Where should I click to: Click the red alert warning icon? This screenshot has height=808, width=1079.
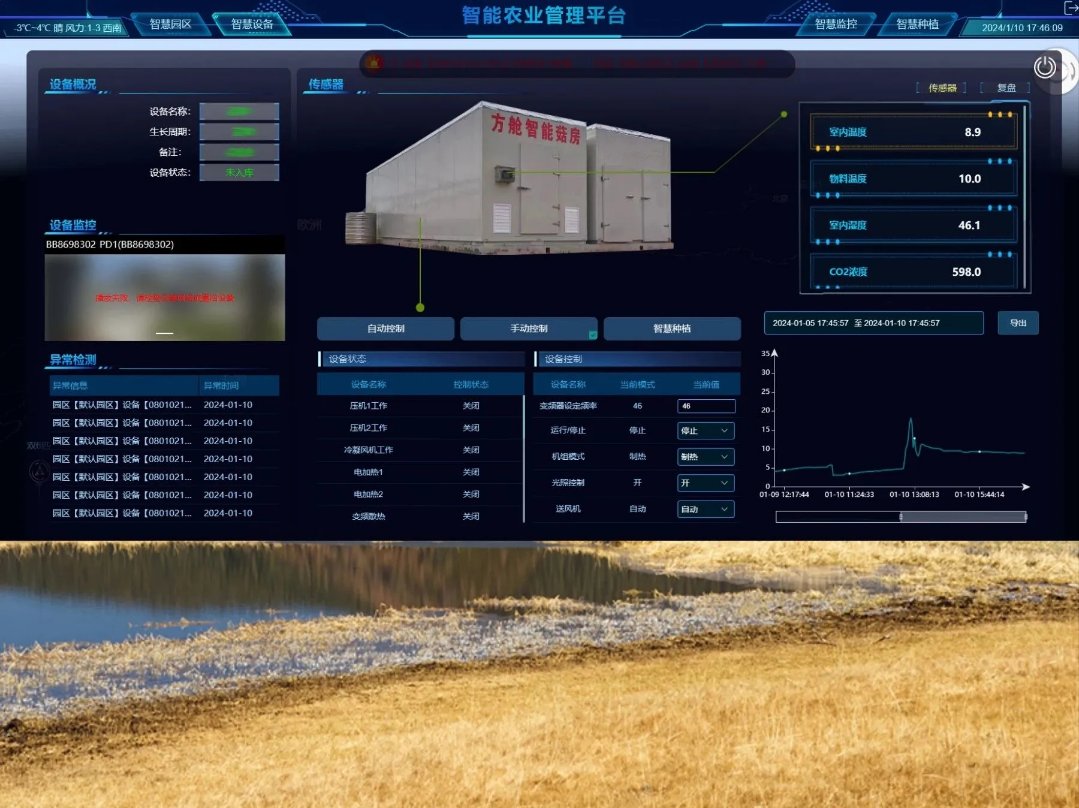point(375,63)
